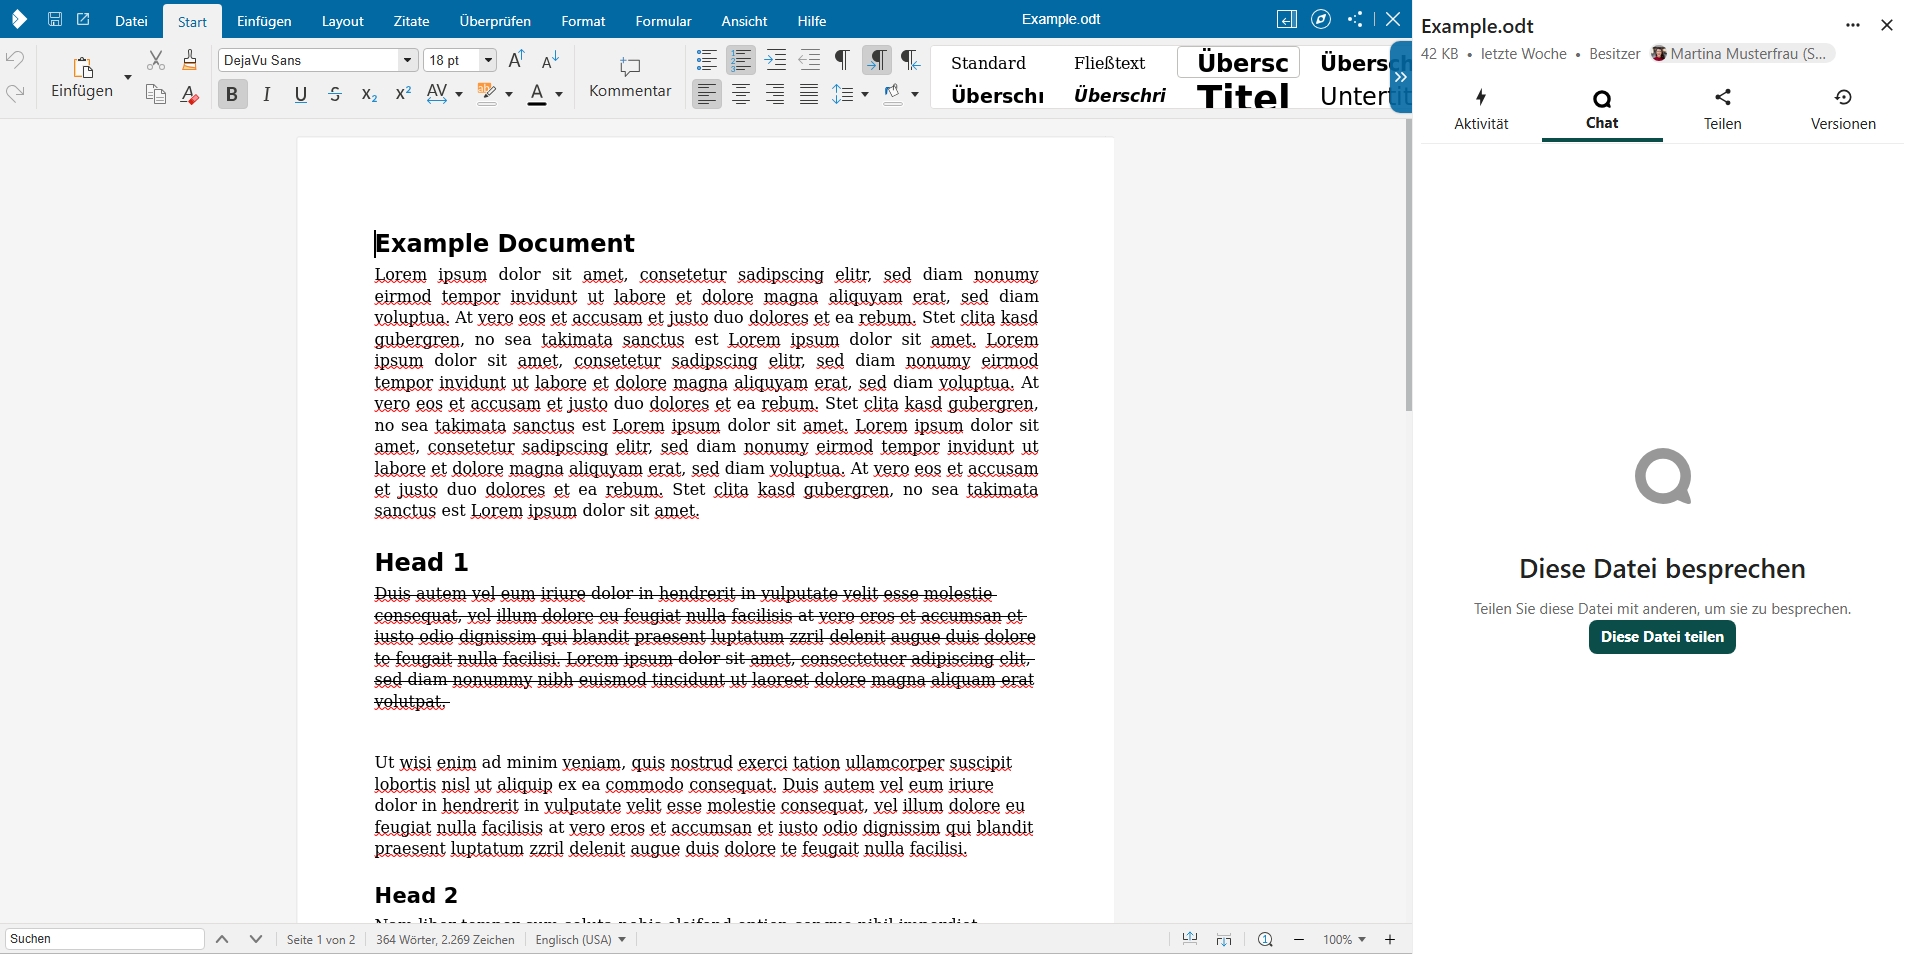Toggle strikethrough formatting
This screenshot has height=954, width=1912.
(335, 95)
